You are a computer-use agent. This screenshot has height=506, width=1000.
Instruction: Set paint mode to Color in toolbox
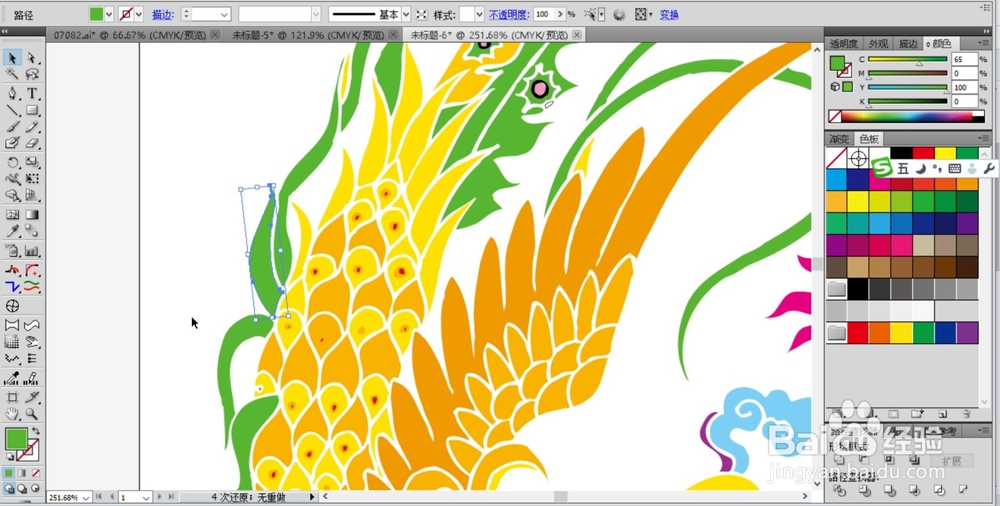(8, 473)
